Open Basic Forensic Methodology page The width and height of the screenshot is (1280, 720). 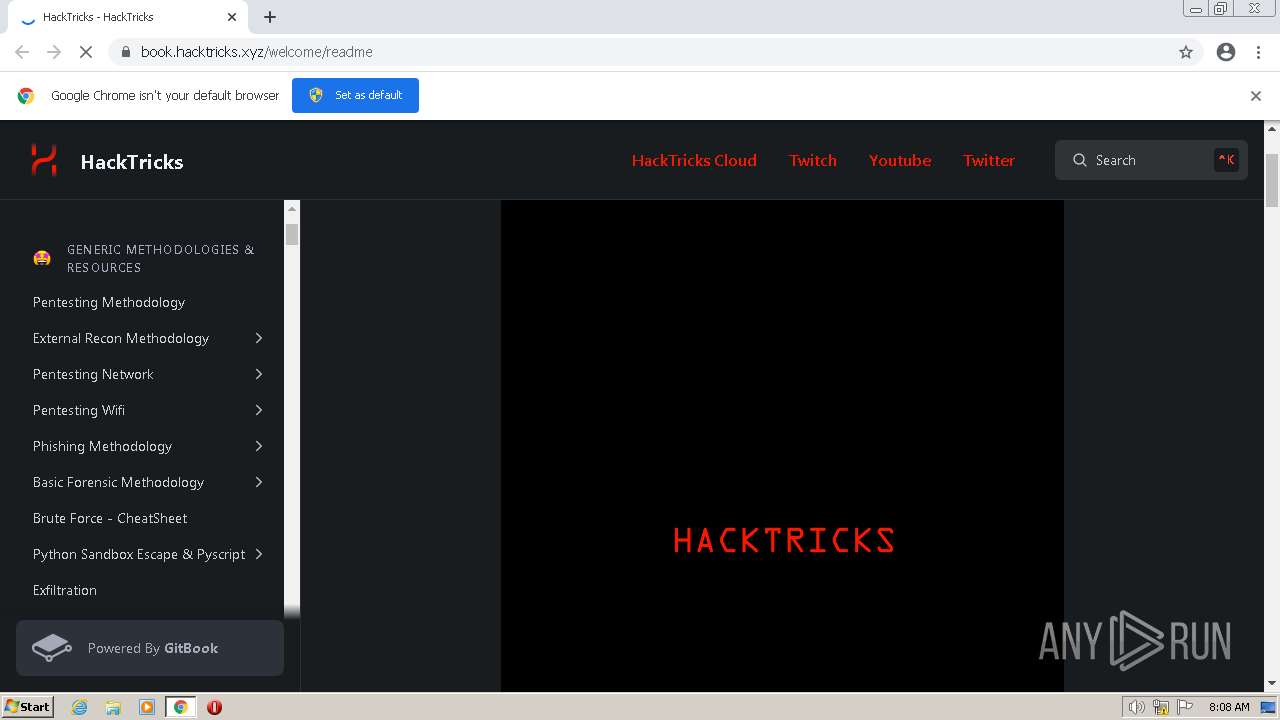tap(118, 482)
